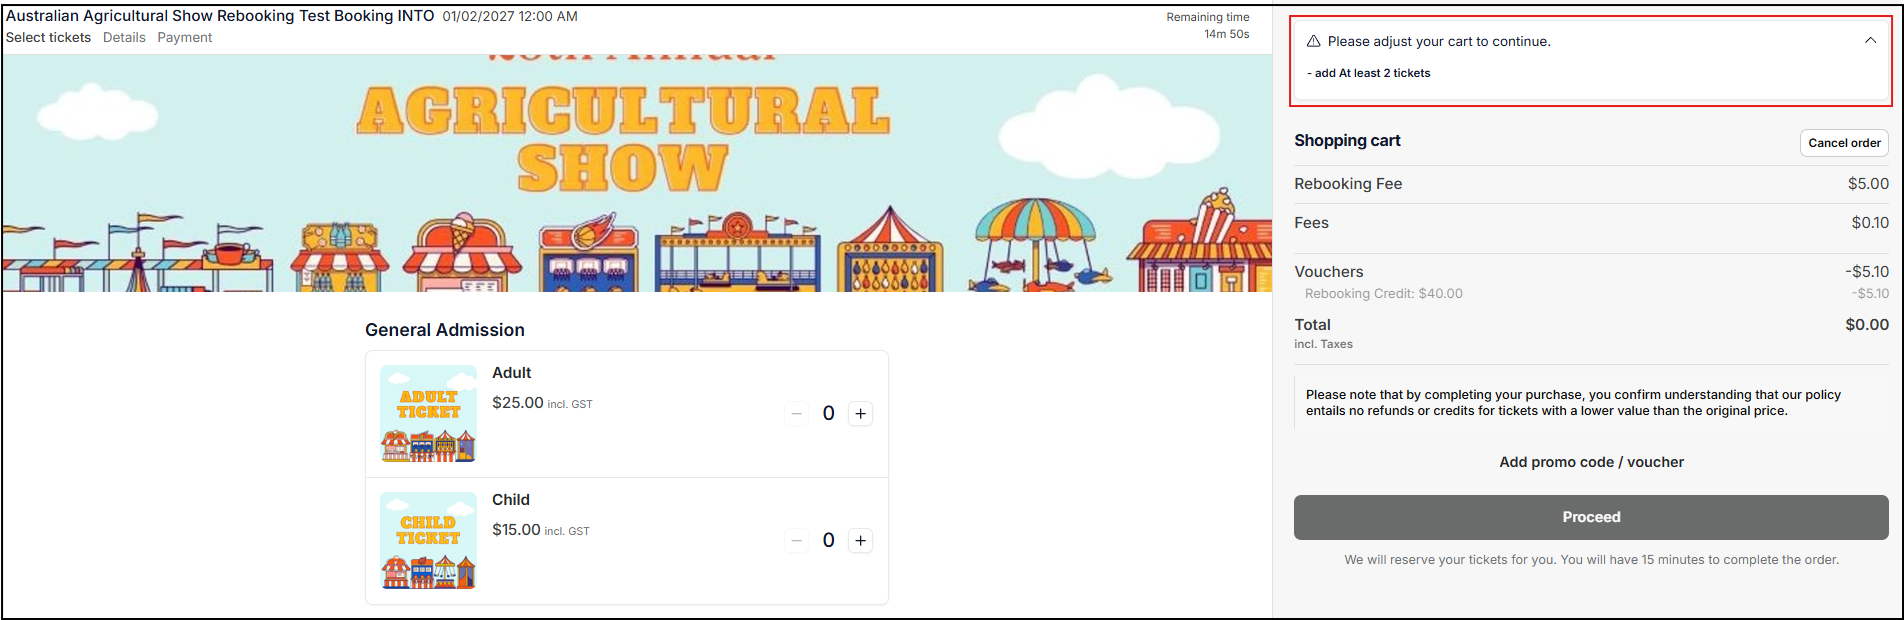Click the Child Ticket thumbnail image
Screen dimensions: 1904x620
pos(428,540)
